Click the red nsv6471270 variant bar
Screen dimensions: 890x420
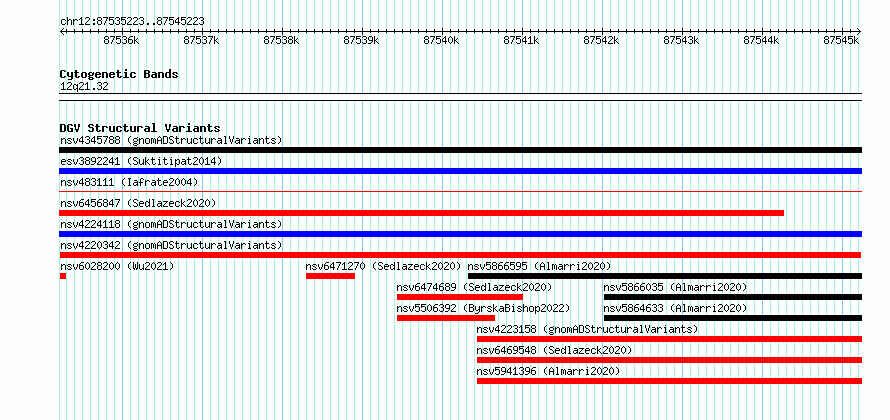pos(330,276)
